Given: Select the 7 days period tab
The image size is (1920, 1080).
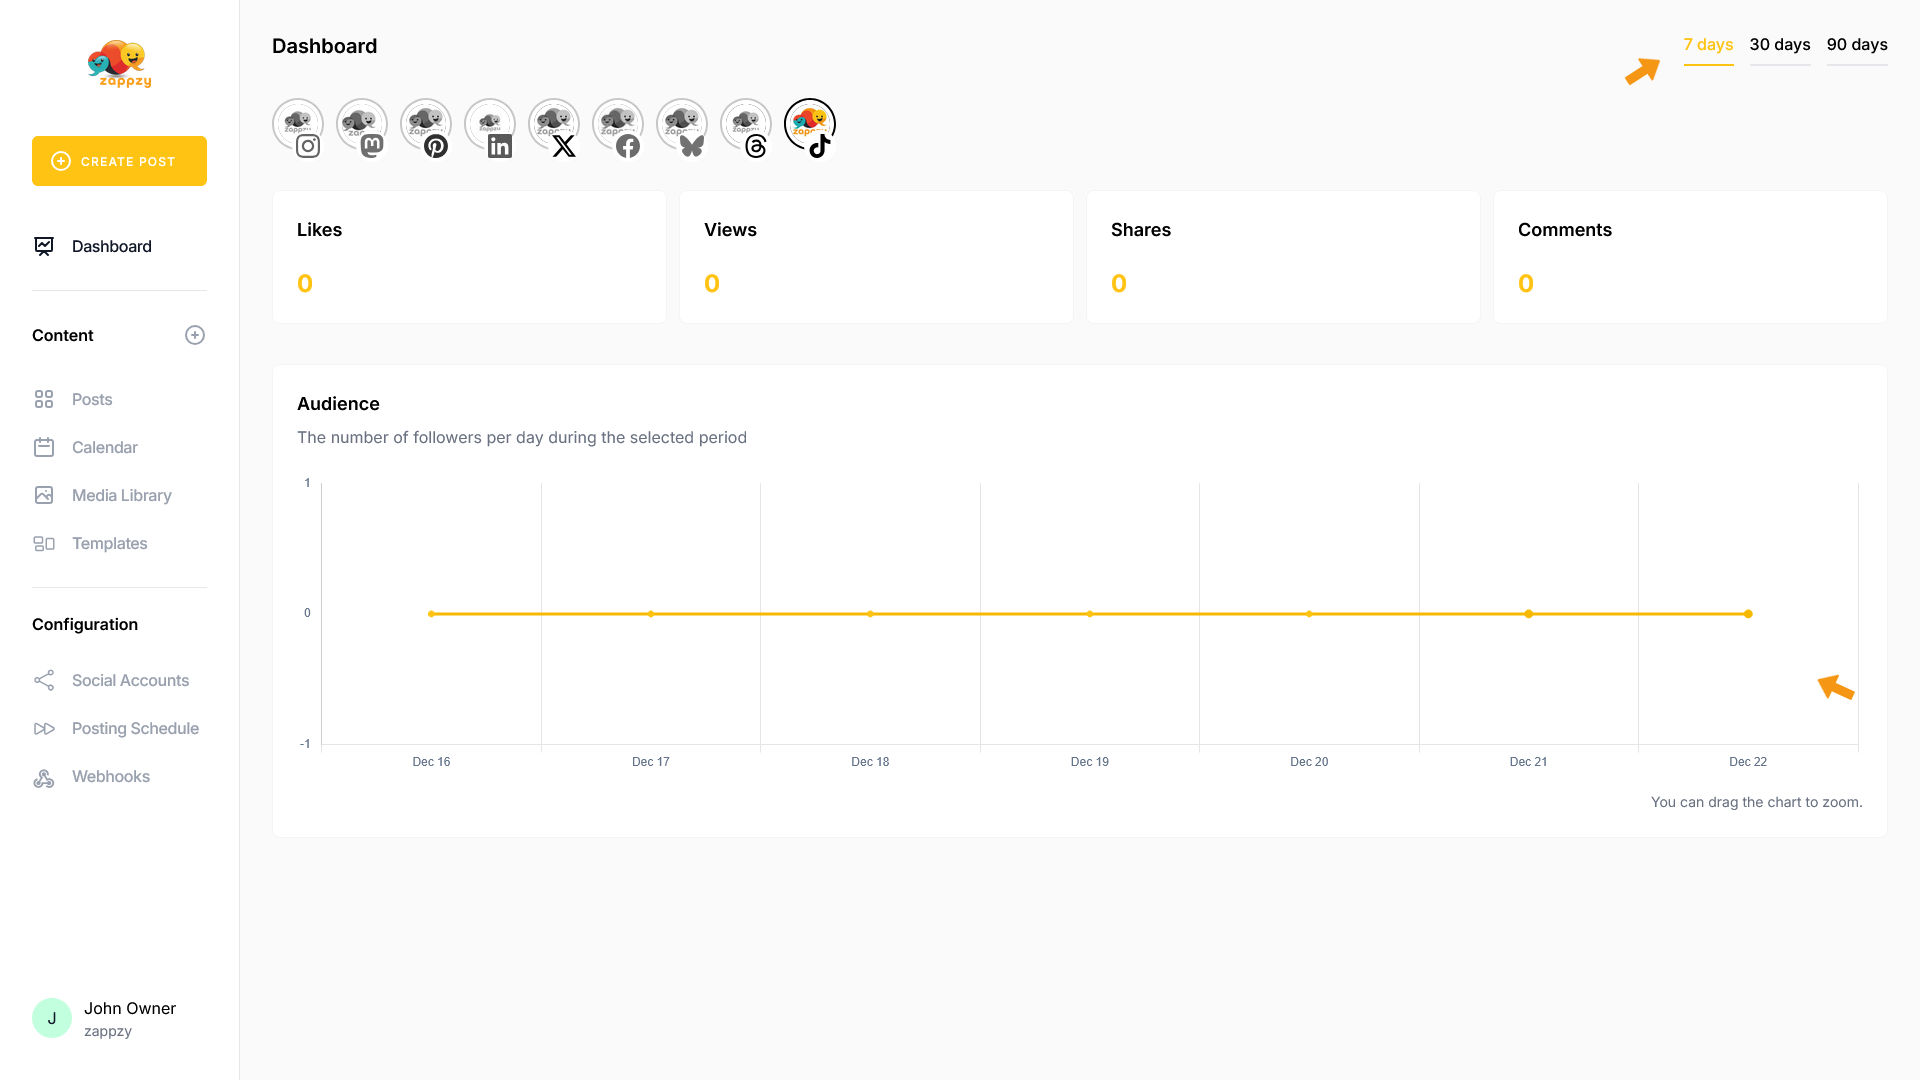Looking at the screenshot, I should click(x=1708, y=45).
